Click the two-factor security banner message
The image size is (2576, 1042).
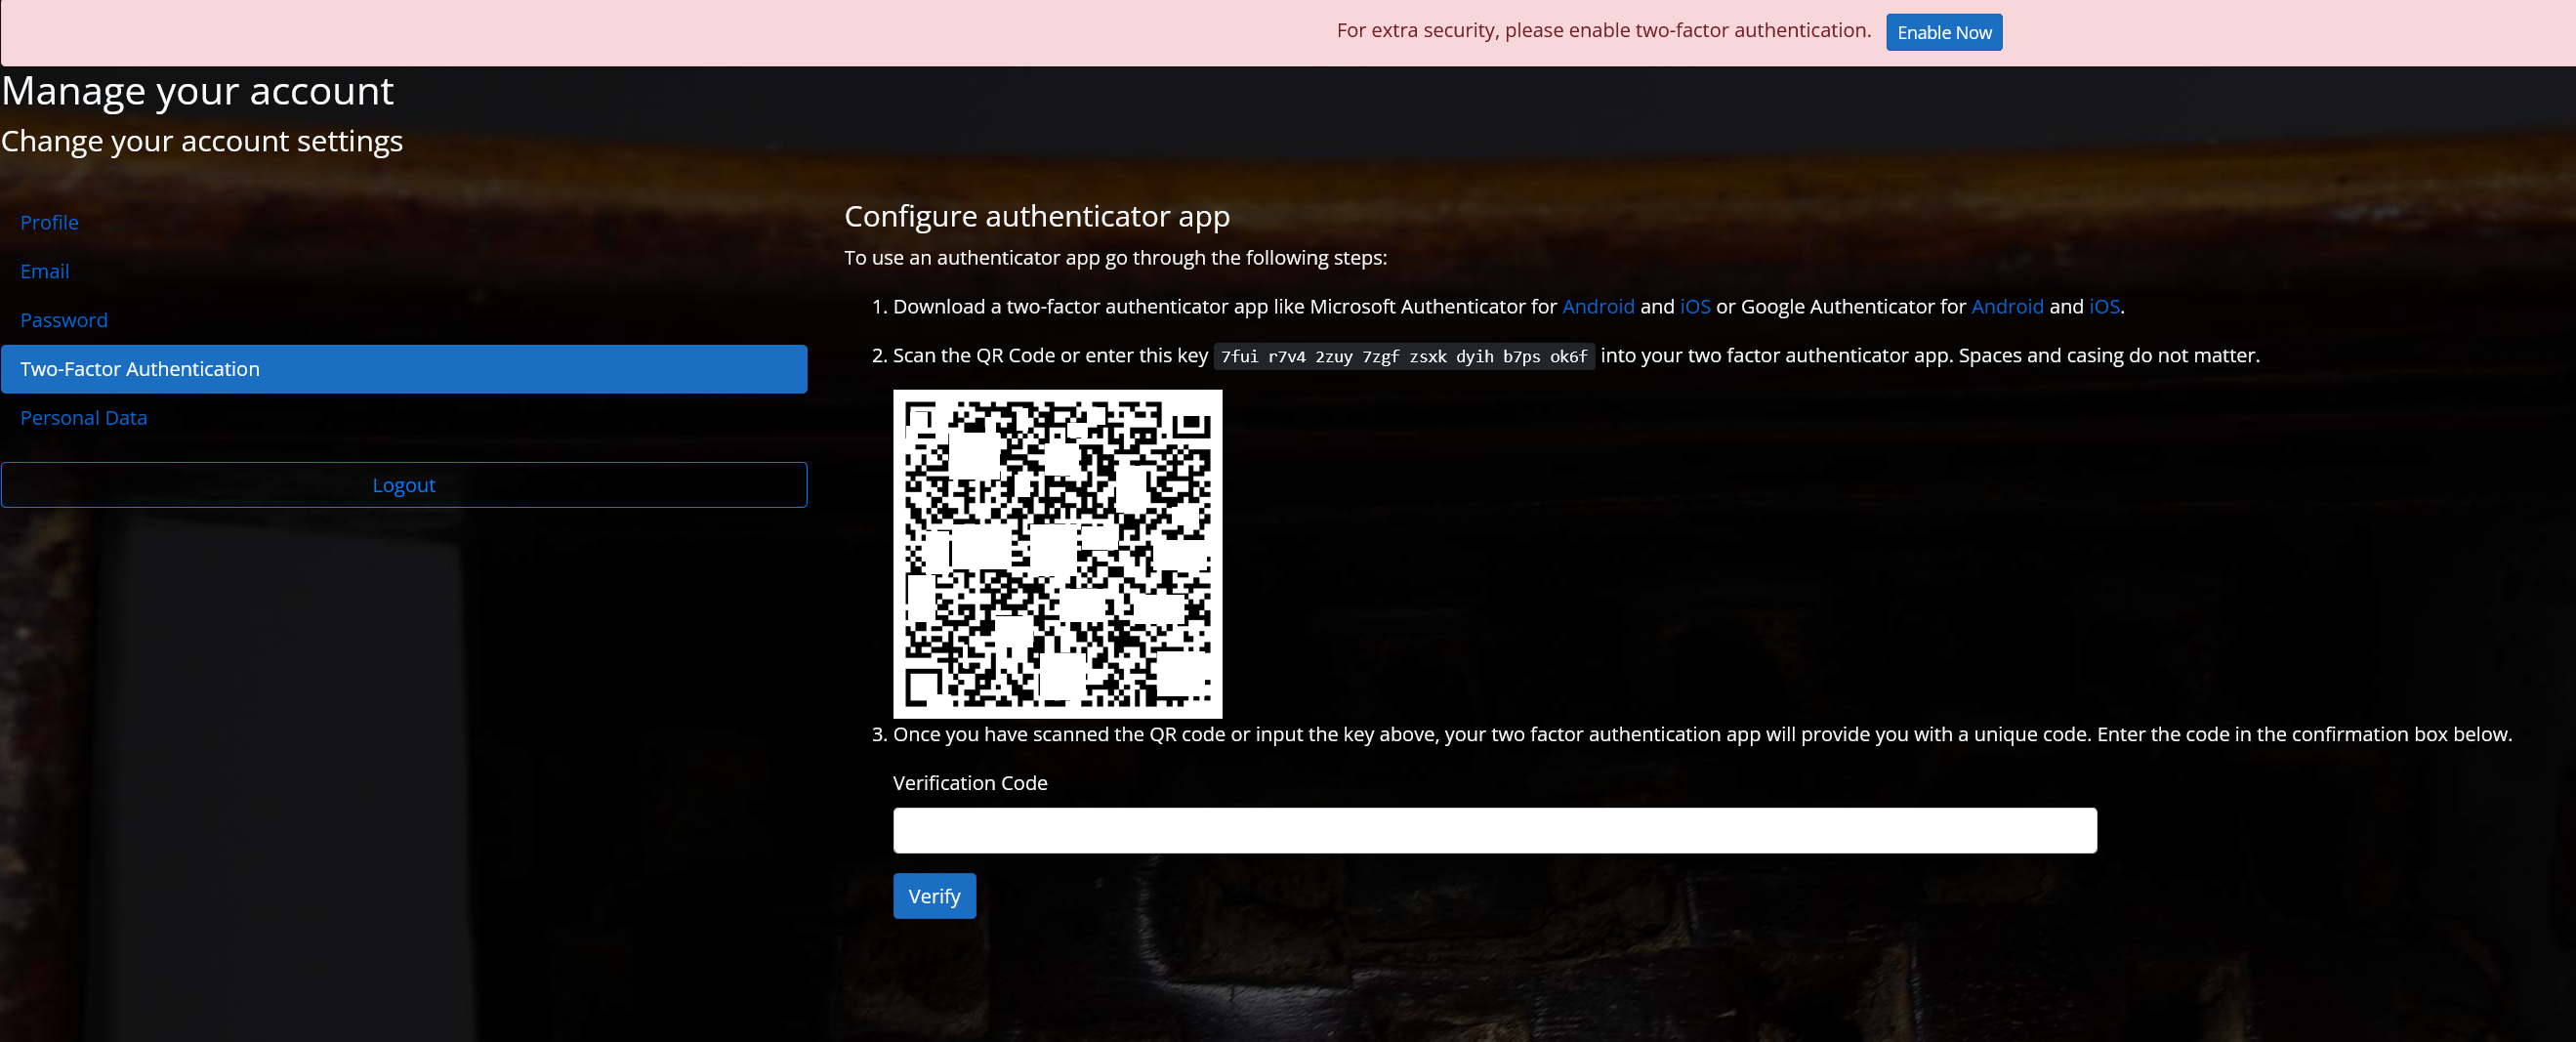[x=1603, y=31]
